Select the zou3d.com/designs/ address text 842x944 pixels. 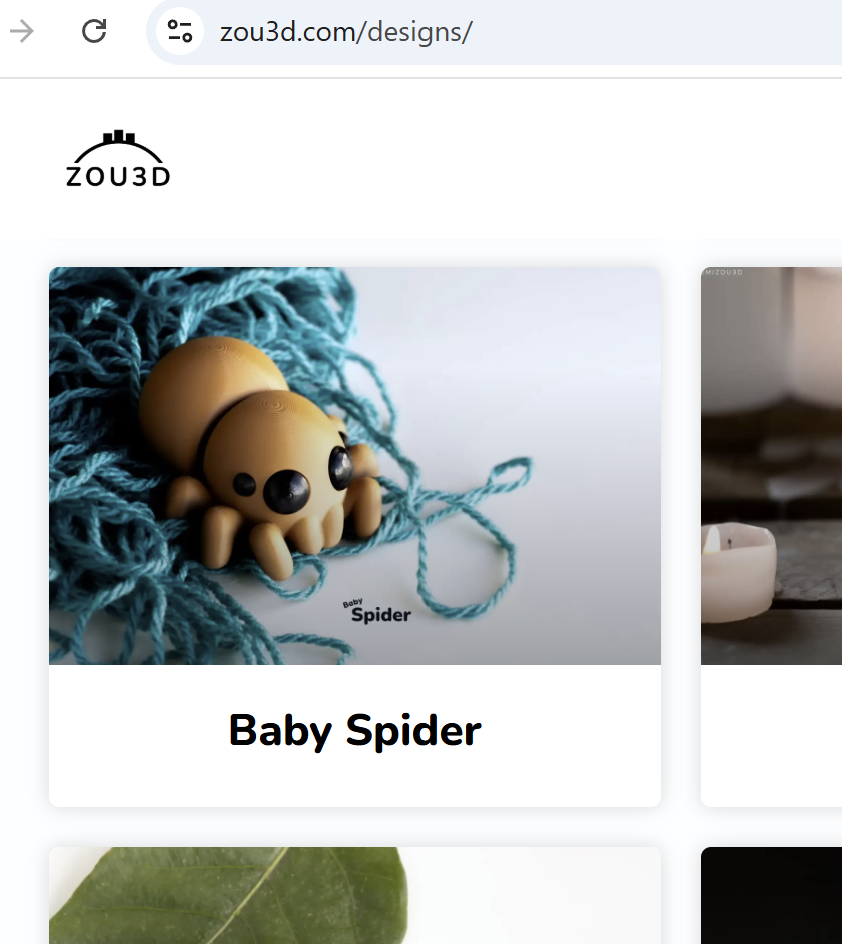346,32
